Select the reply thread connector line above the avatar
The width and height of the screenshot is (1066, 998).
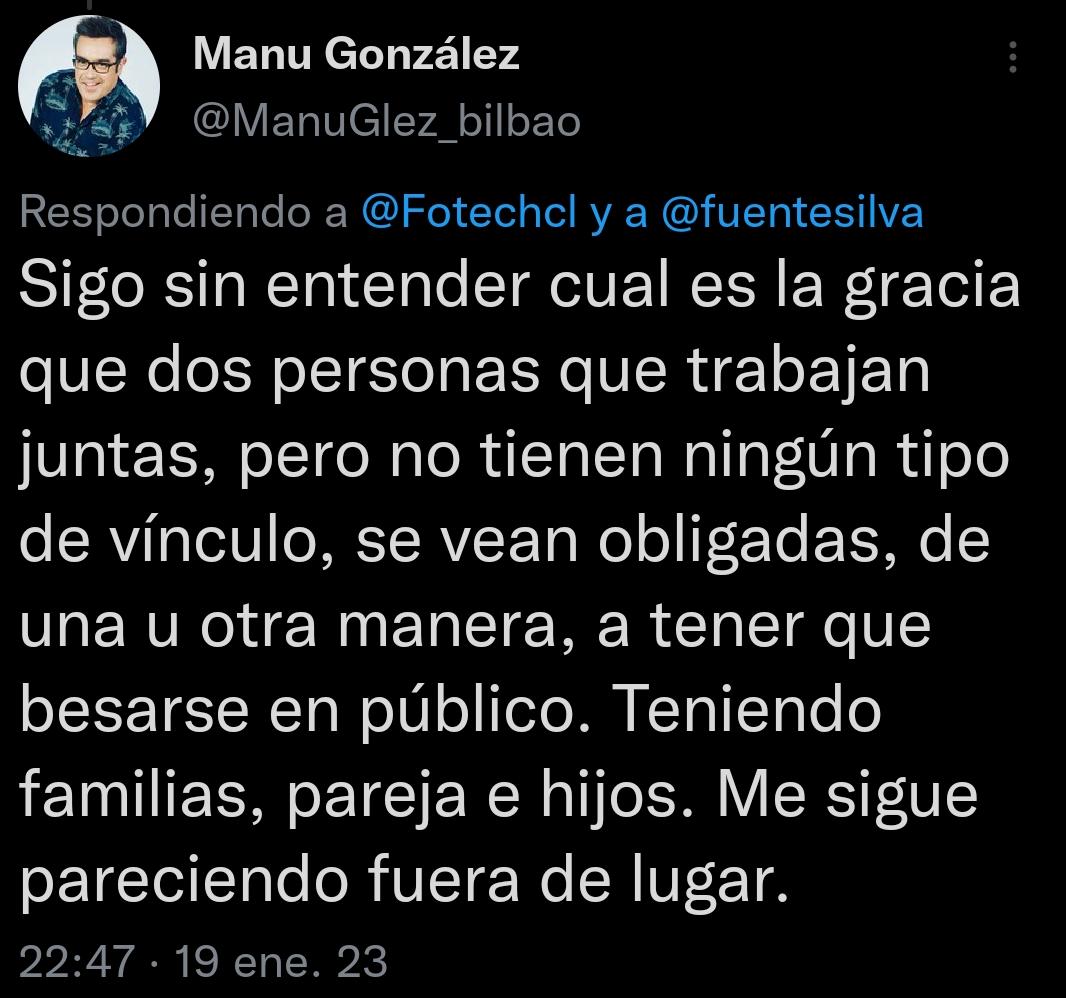click(x=88, y=4)
